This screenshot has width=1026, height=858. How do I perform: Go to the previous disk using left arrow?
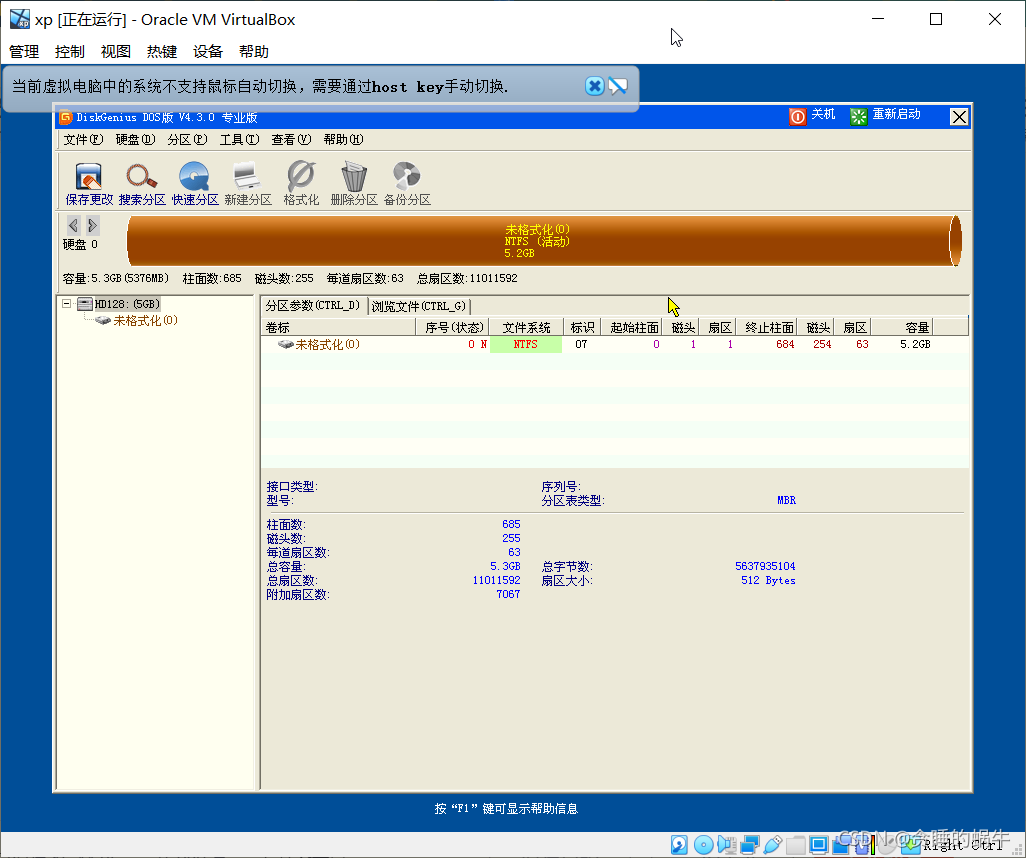pyautogui.click(x=73, y=226)
